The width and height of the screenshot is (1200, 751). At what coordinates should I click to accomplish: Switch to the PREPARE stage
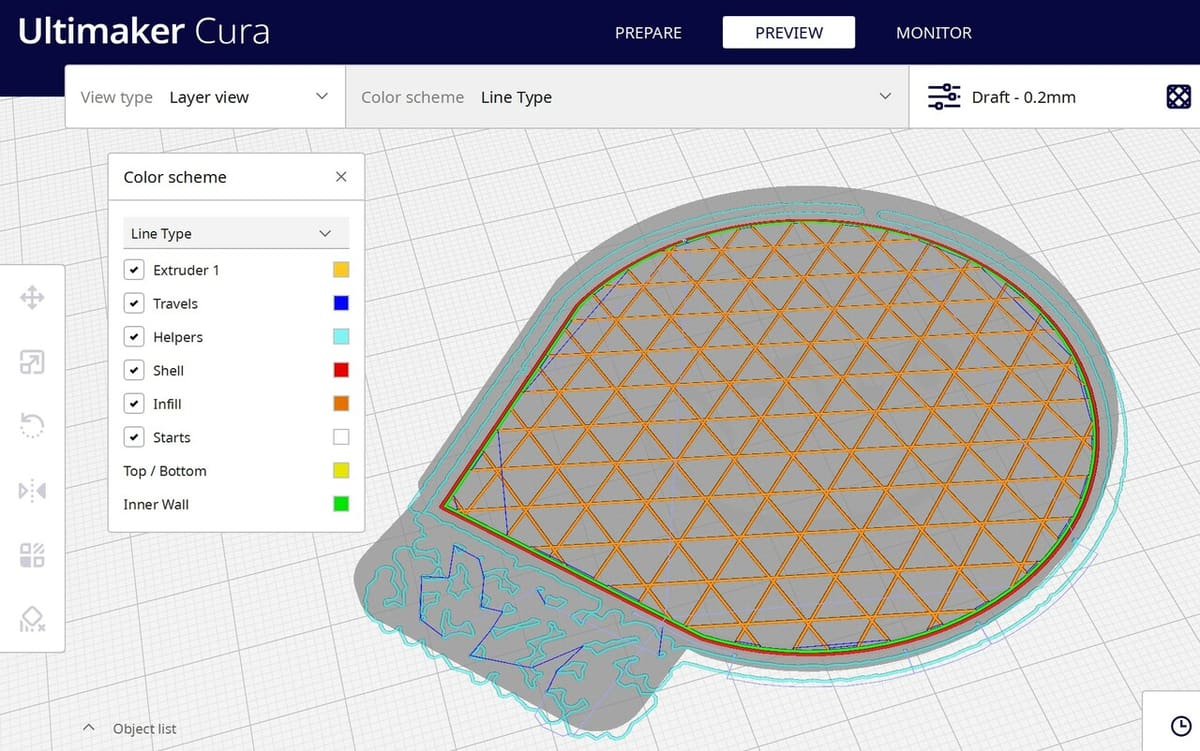pos(648,32)
